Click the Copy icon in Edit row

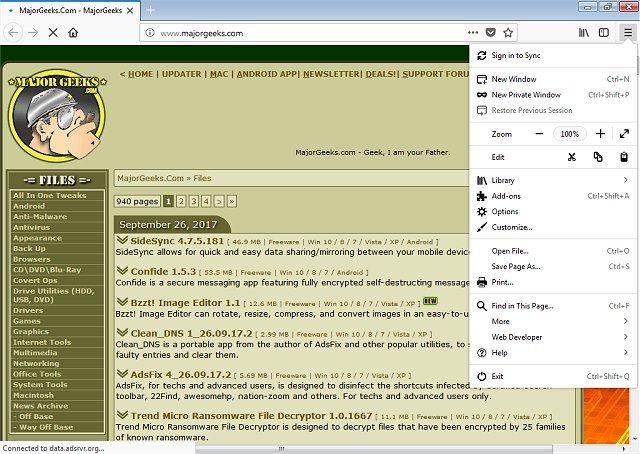[598, 157]
